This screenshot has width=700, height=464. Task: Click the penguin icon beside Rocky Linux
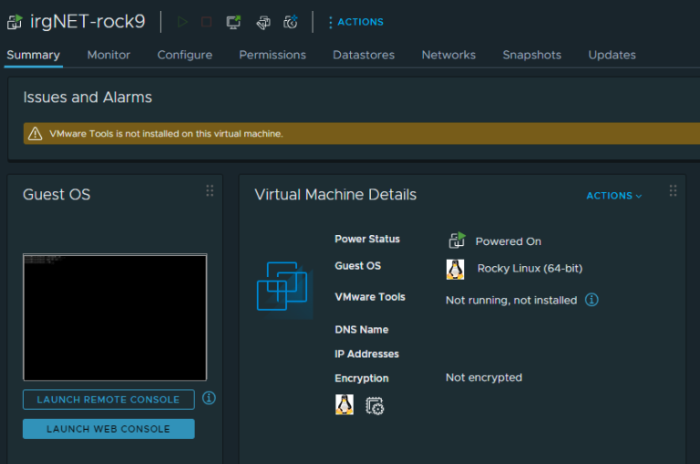coord(455,269)
